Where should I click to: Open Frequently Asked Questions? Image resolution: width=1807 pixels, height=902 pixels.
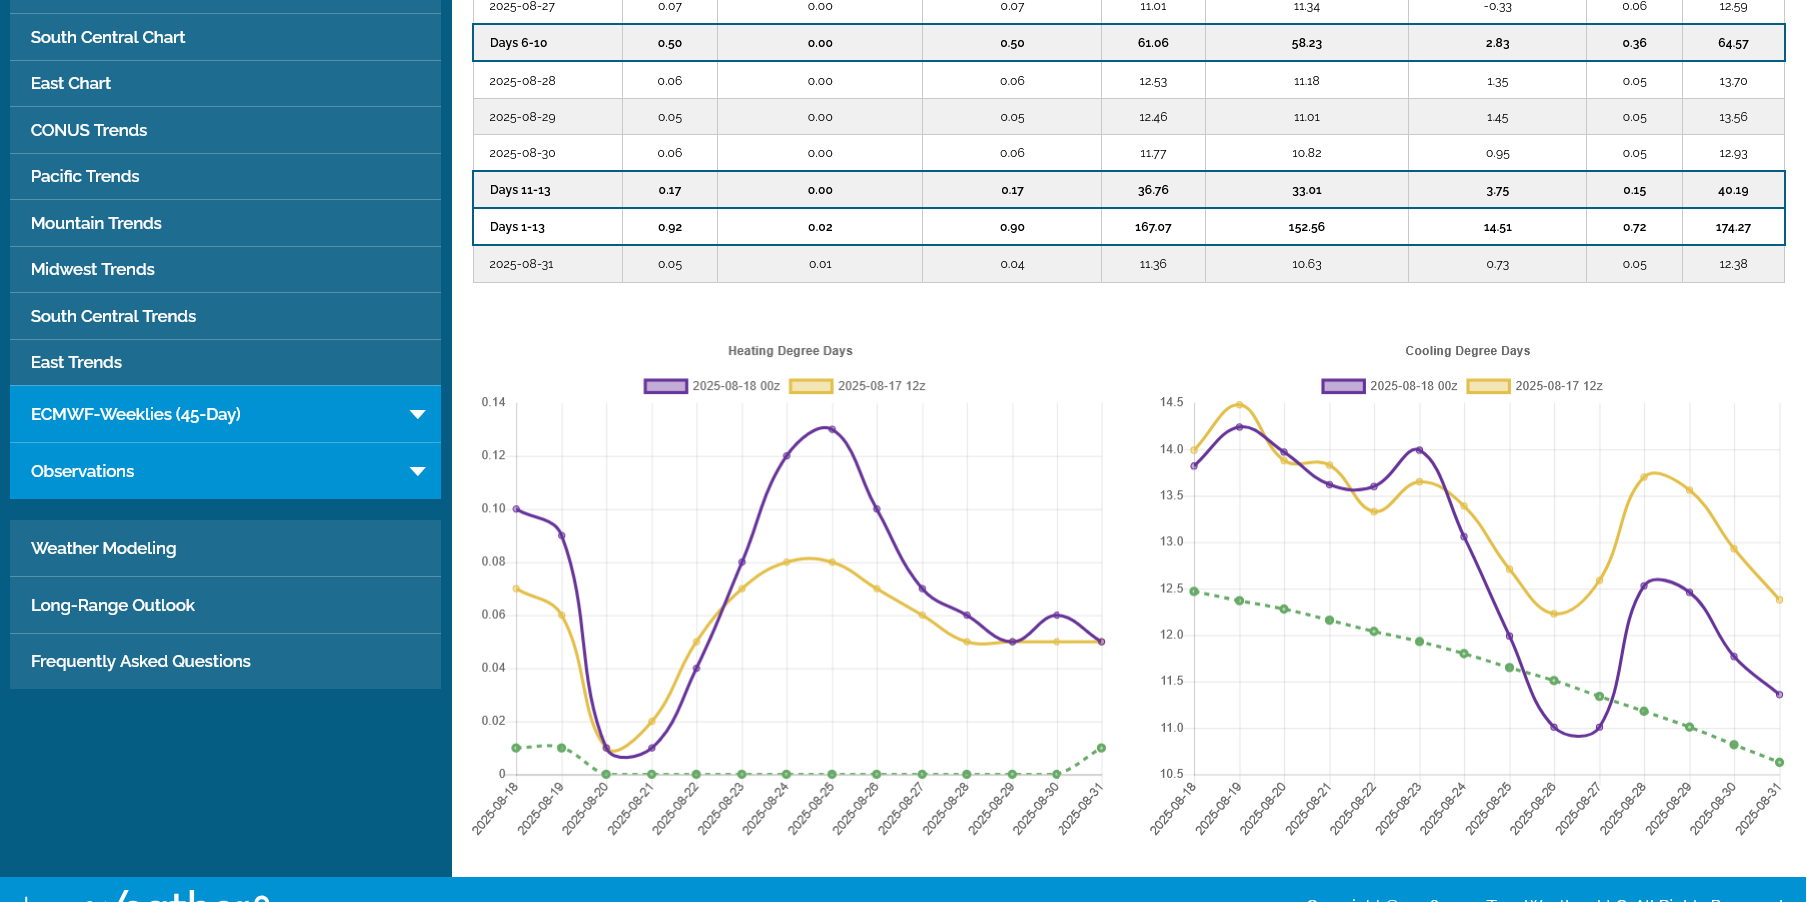pyautogui.click(x=141, y=661)
